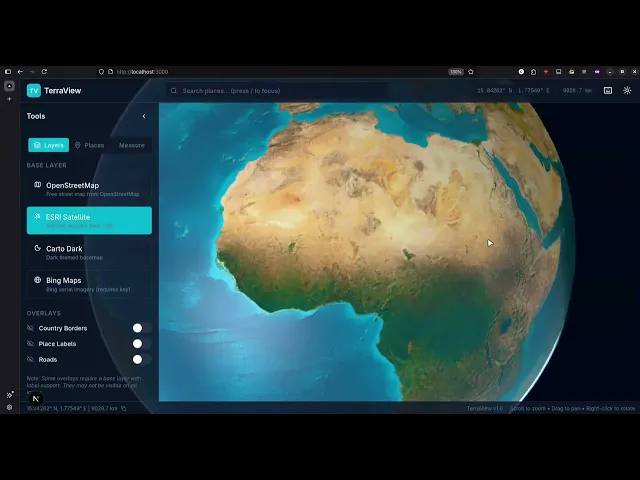Collapse the Tools panel with the chevron

coord(144,116)
